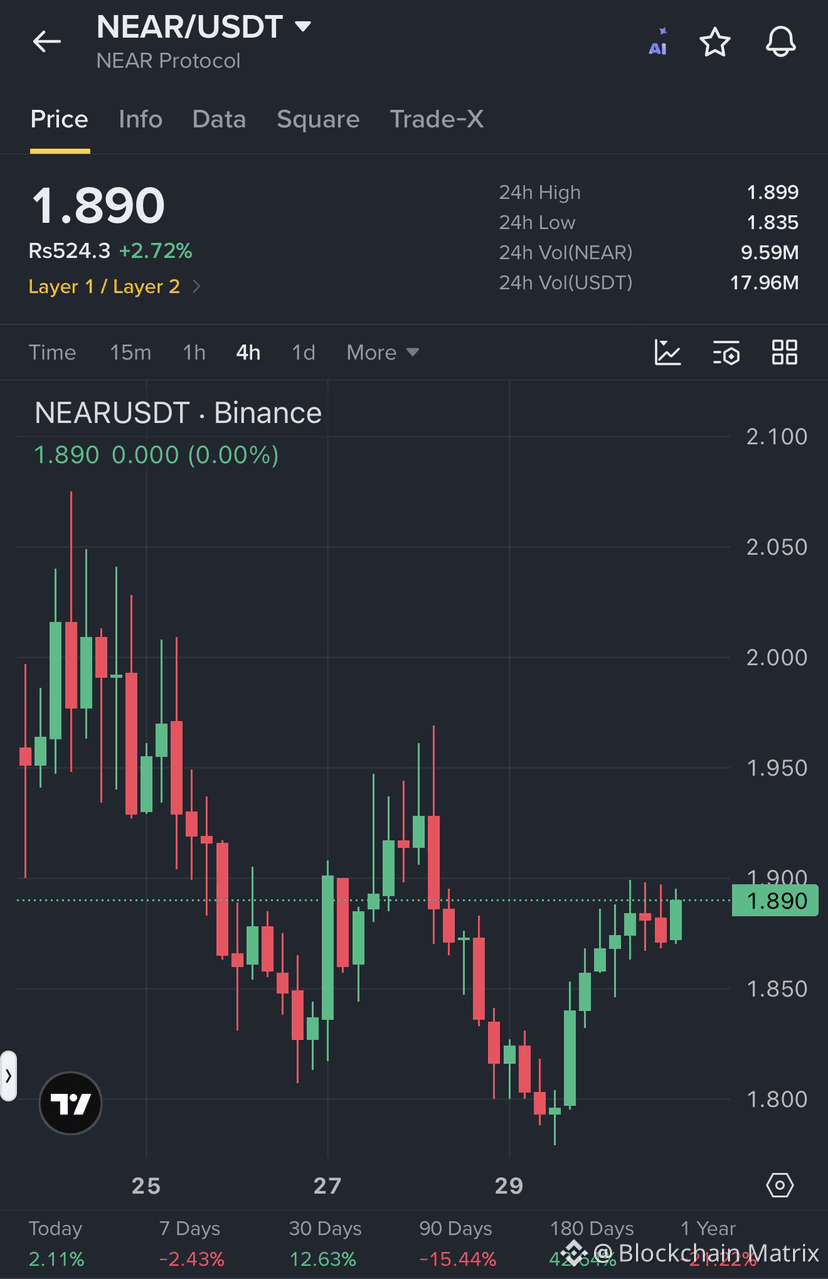Screen dimensions: 828x1279
Task: Click the +2.72% change value
Action: pyautogui.click(x=155, y=251)
